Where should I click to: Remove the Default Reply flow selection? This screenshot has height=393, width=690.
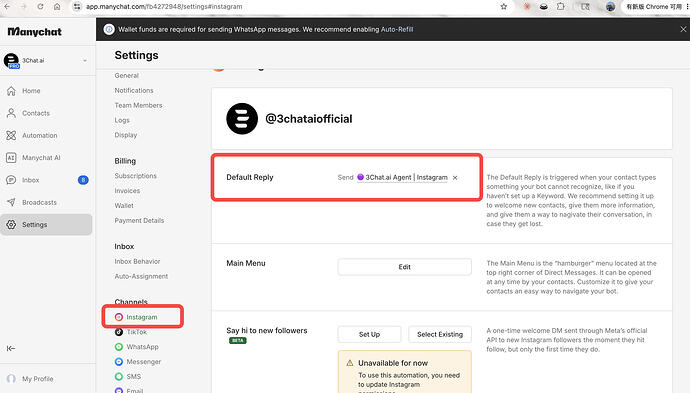click(455, 178)
